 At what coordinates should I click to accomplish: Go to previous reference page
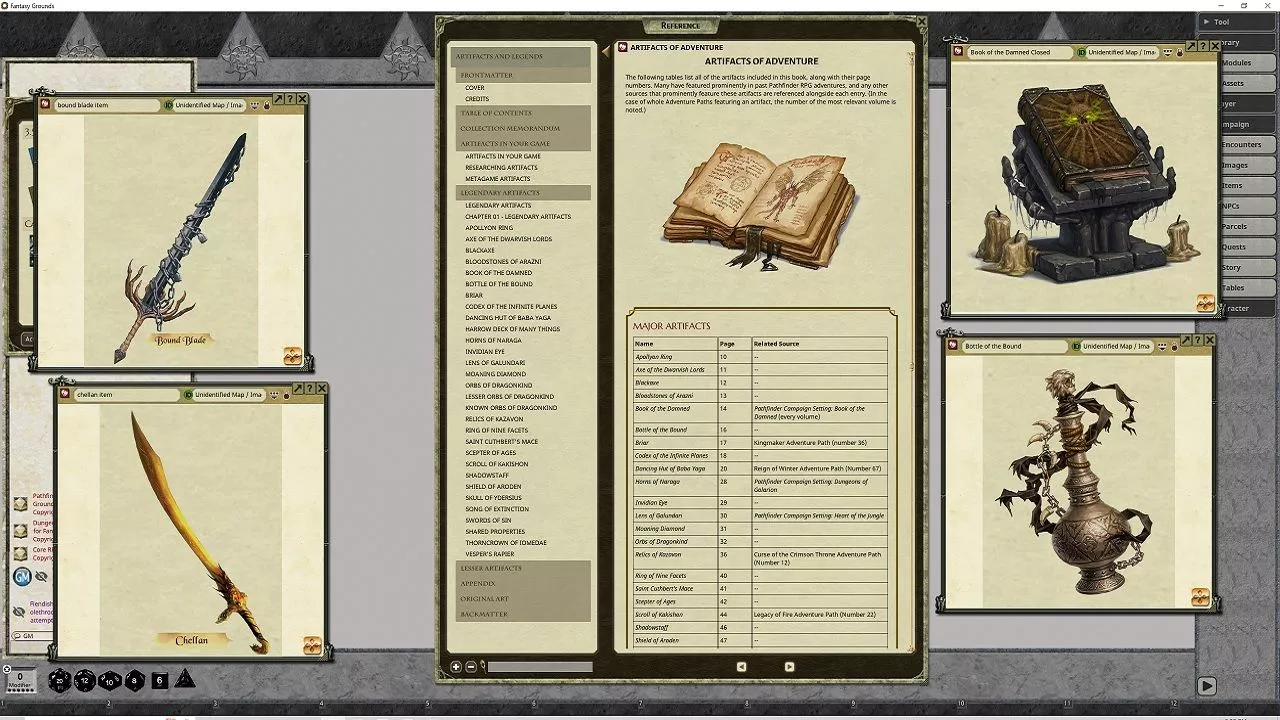(741, 667)
